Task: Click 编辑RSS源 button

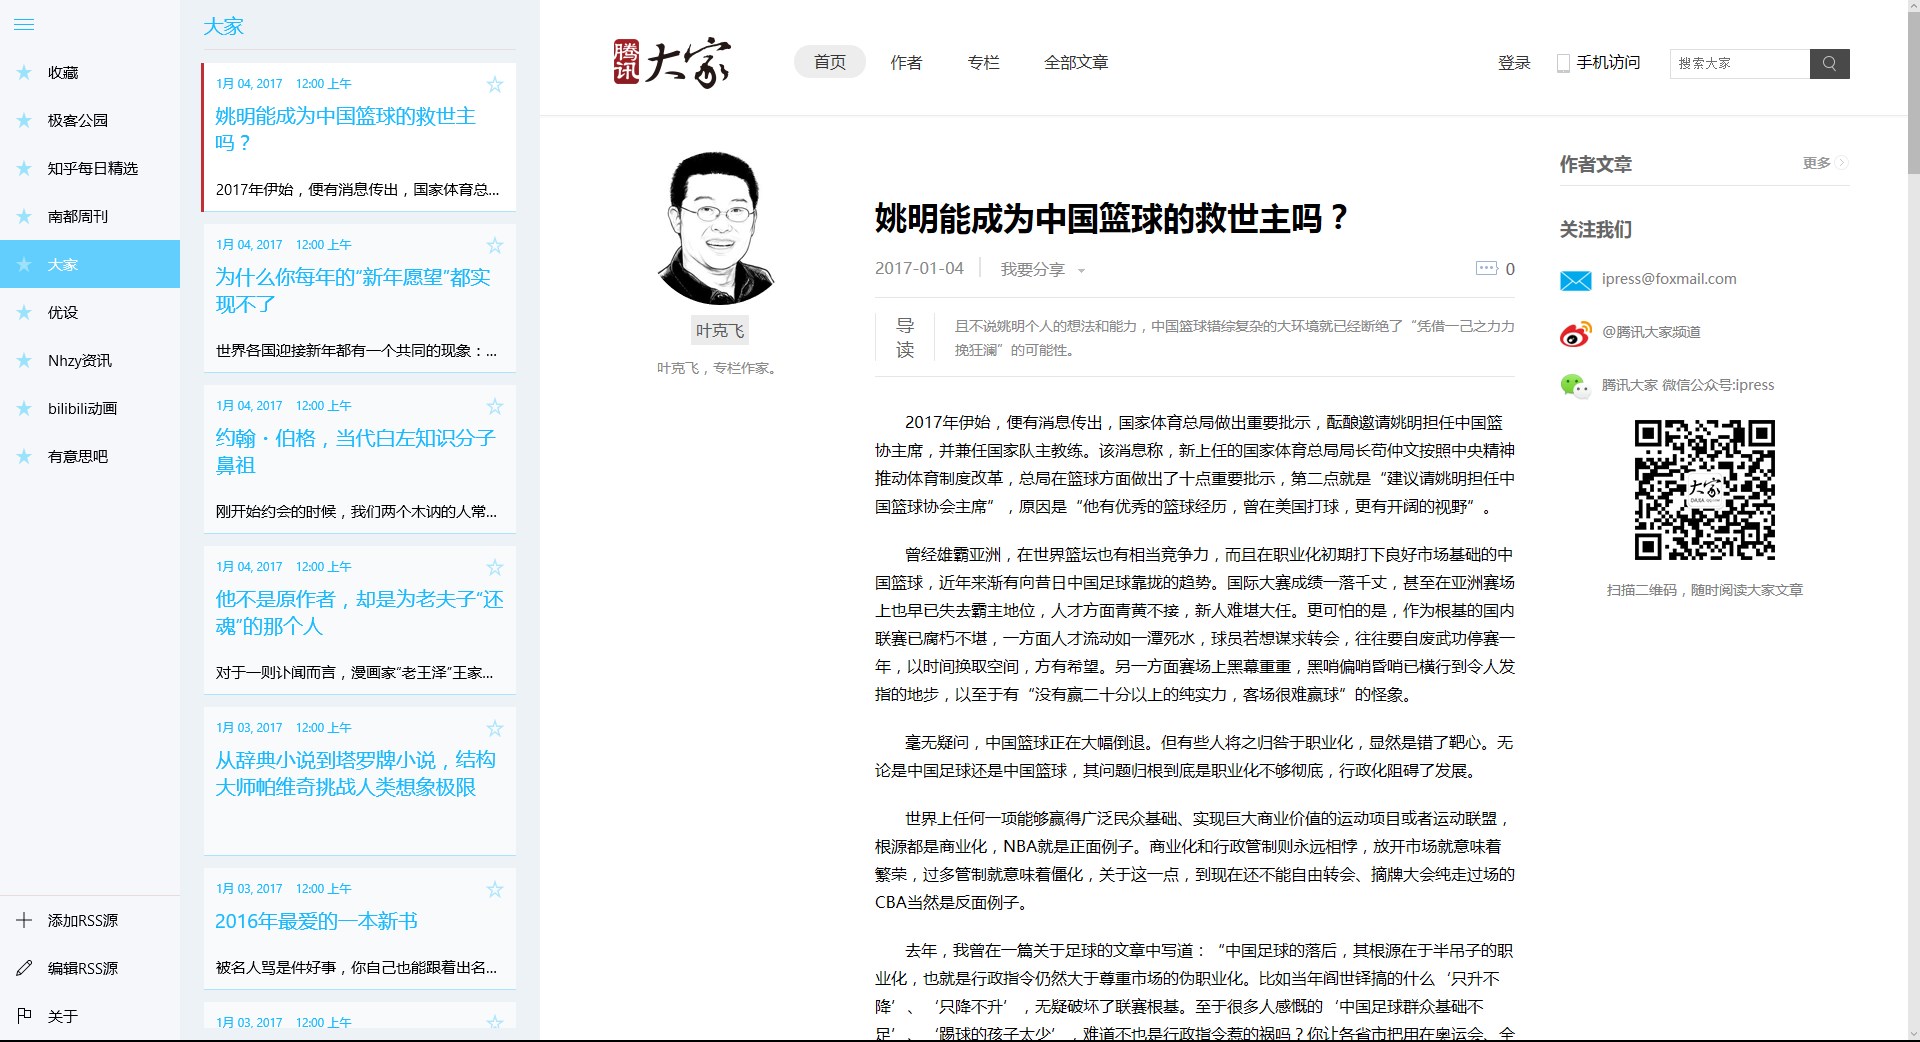Action: click(x=90, y=968)
